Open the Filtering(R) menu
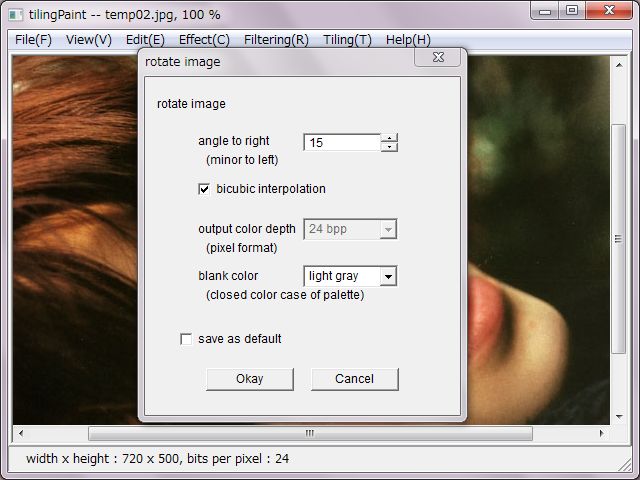The width and height of the screenshot is (640, 480). (276, 40)
